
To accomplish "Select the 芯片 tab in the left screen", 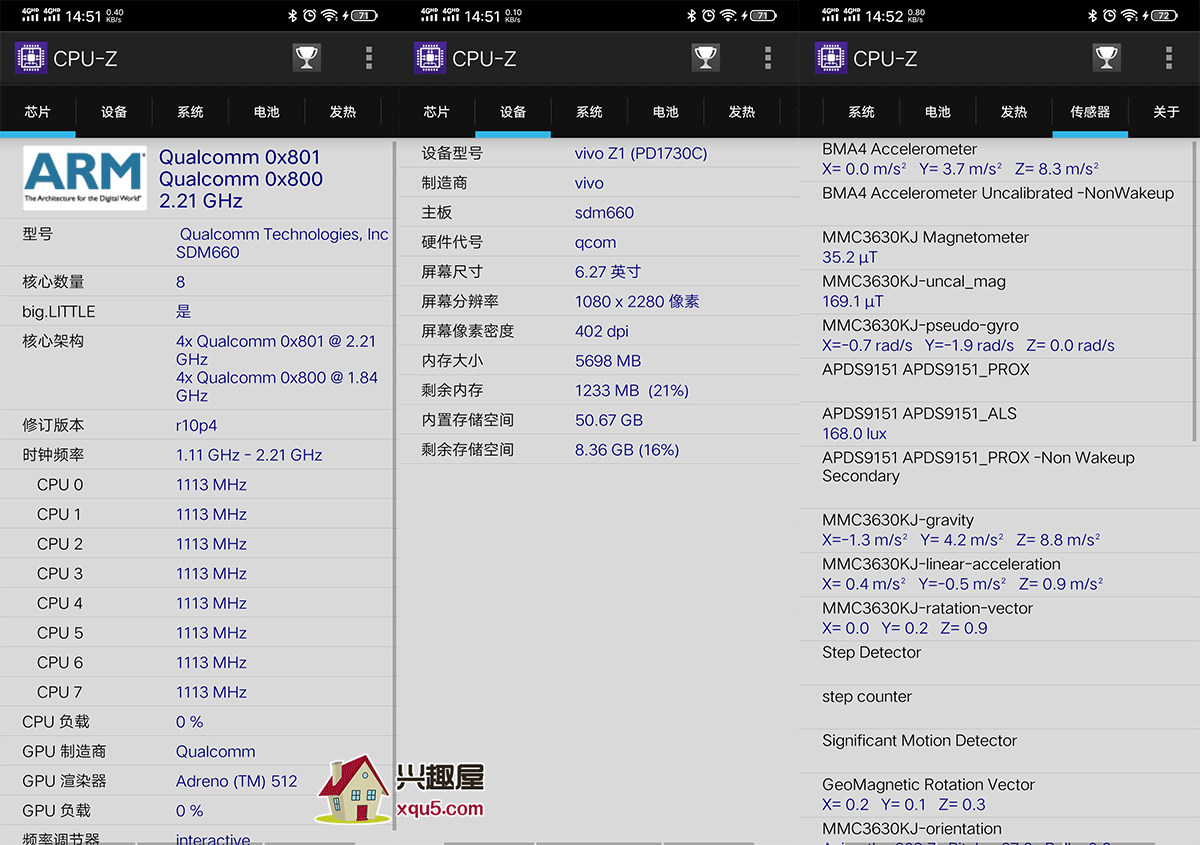I will (38, 112).
